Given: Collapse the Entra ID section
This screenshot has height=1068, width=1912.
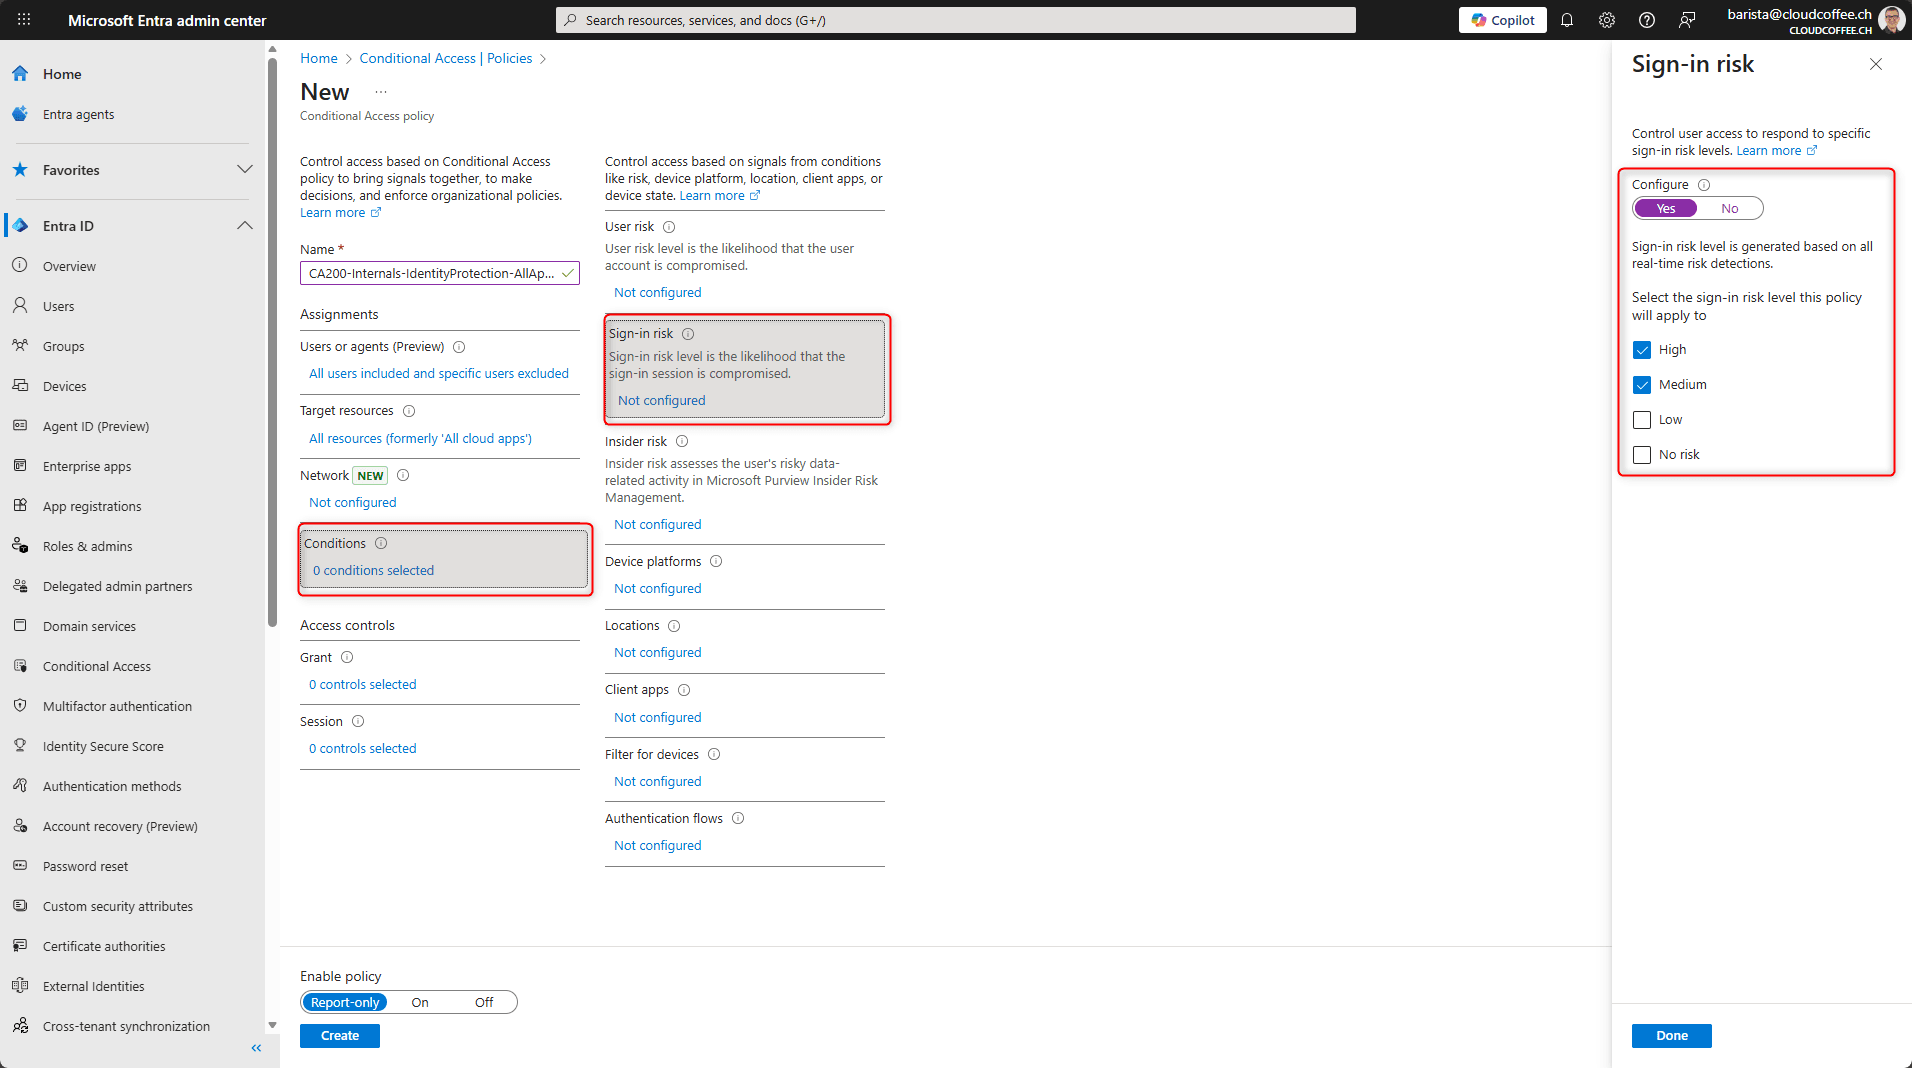Looking at the screenshot, I should pyautogui.click(x=245, y=225).
